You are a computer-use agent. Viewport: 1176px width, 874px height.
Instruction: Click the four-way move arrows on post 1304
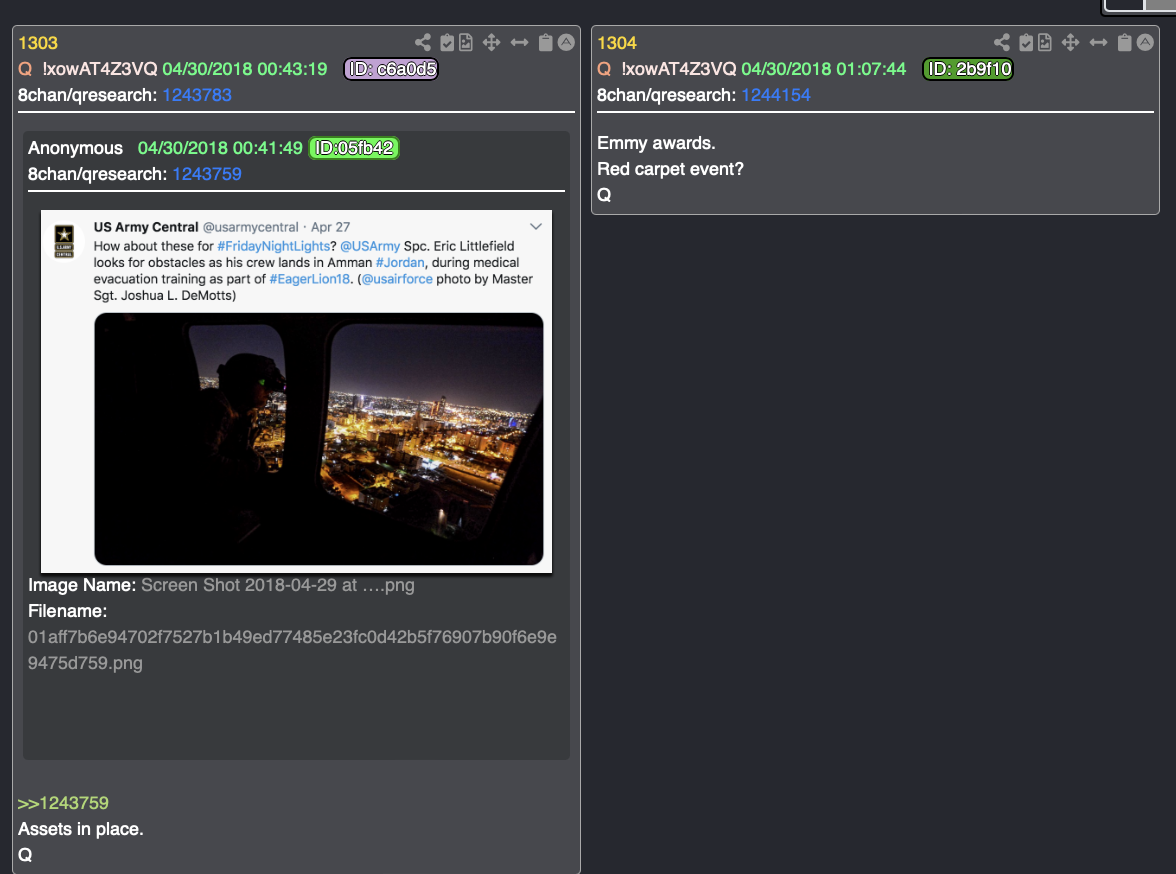tap(1070, 43)
